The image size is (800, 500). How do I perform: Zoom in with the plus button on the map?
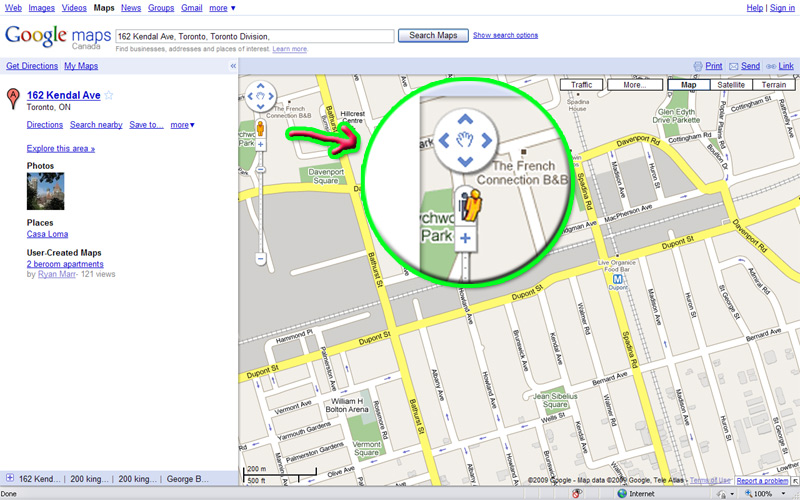[260, 145]
